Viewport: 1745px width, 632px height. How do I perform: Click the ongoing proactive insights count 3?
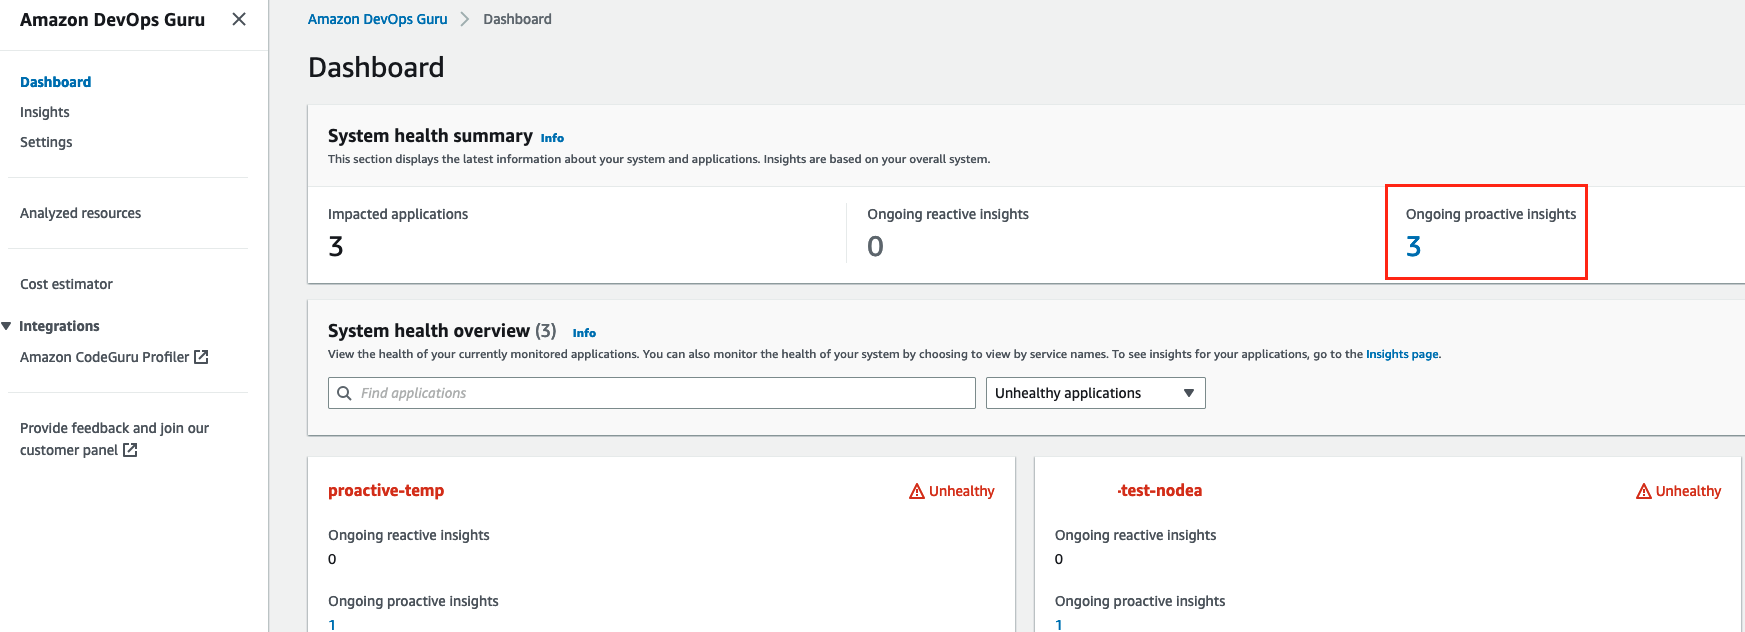1413,246
